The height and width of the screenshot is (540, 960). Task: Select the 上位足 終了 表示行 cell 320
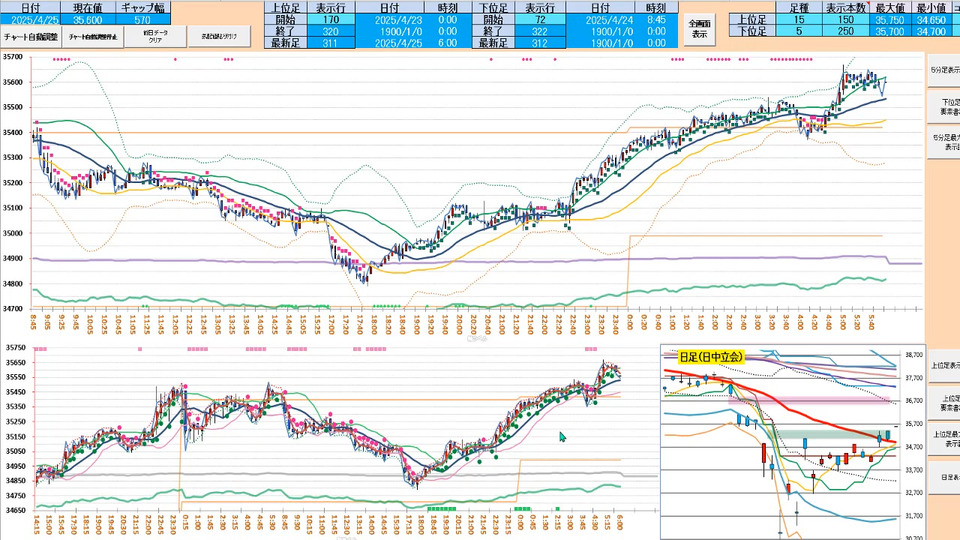tap(331, 31)
